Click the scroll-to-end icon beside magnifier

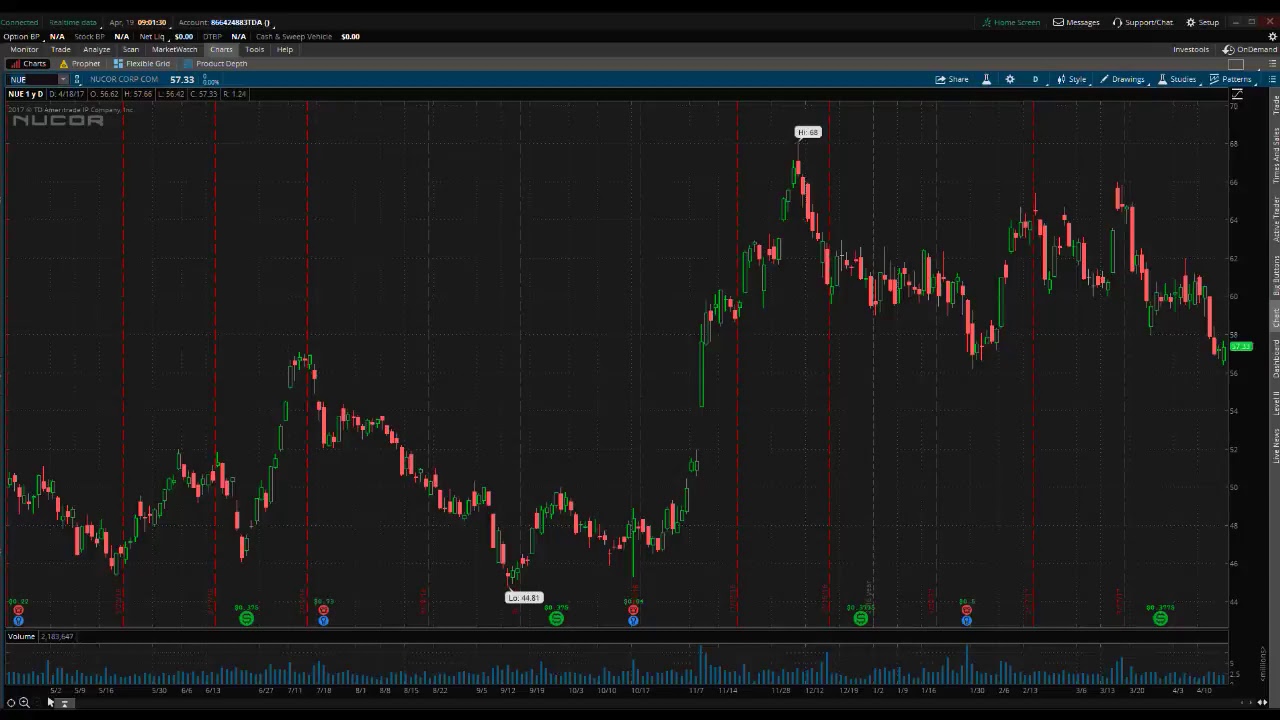pyautogui.click(x=64, y=703)
